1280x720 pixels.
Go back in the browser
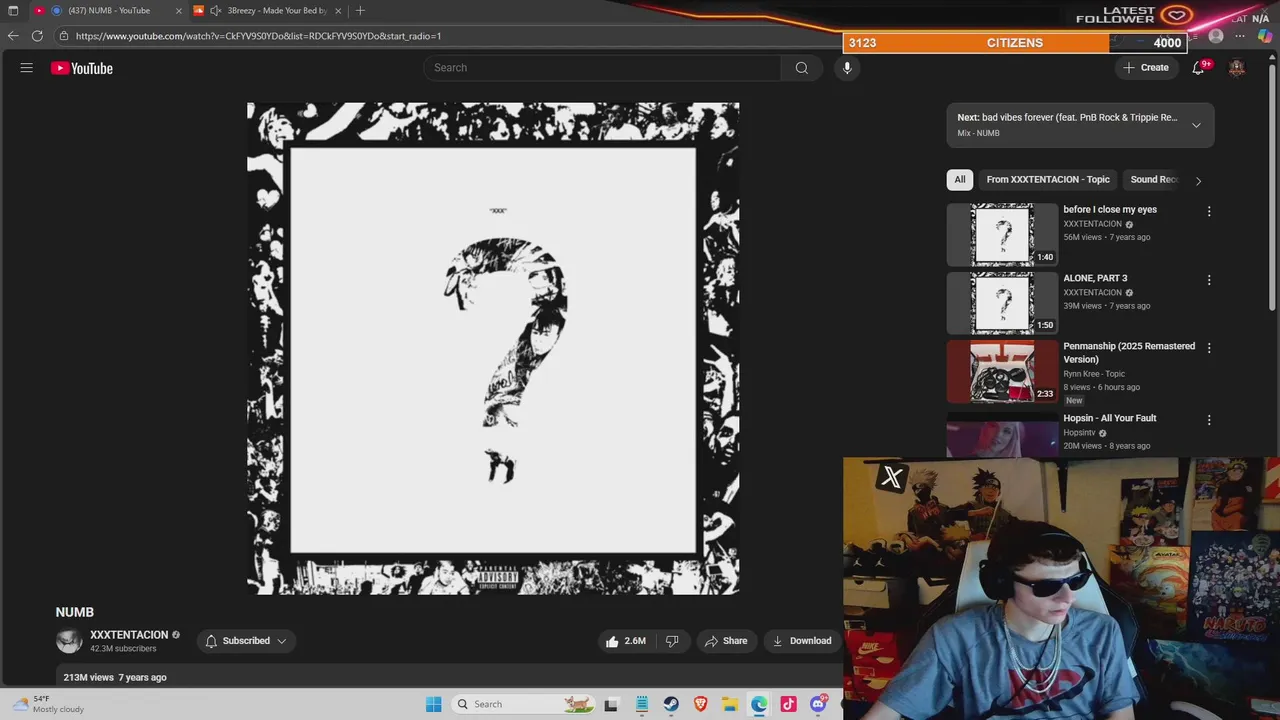13,36
